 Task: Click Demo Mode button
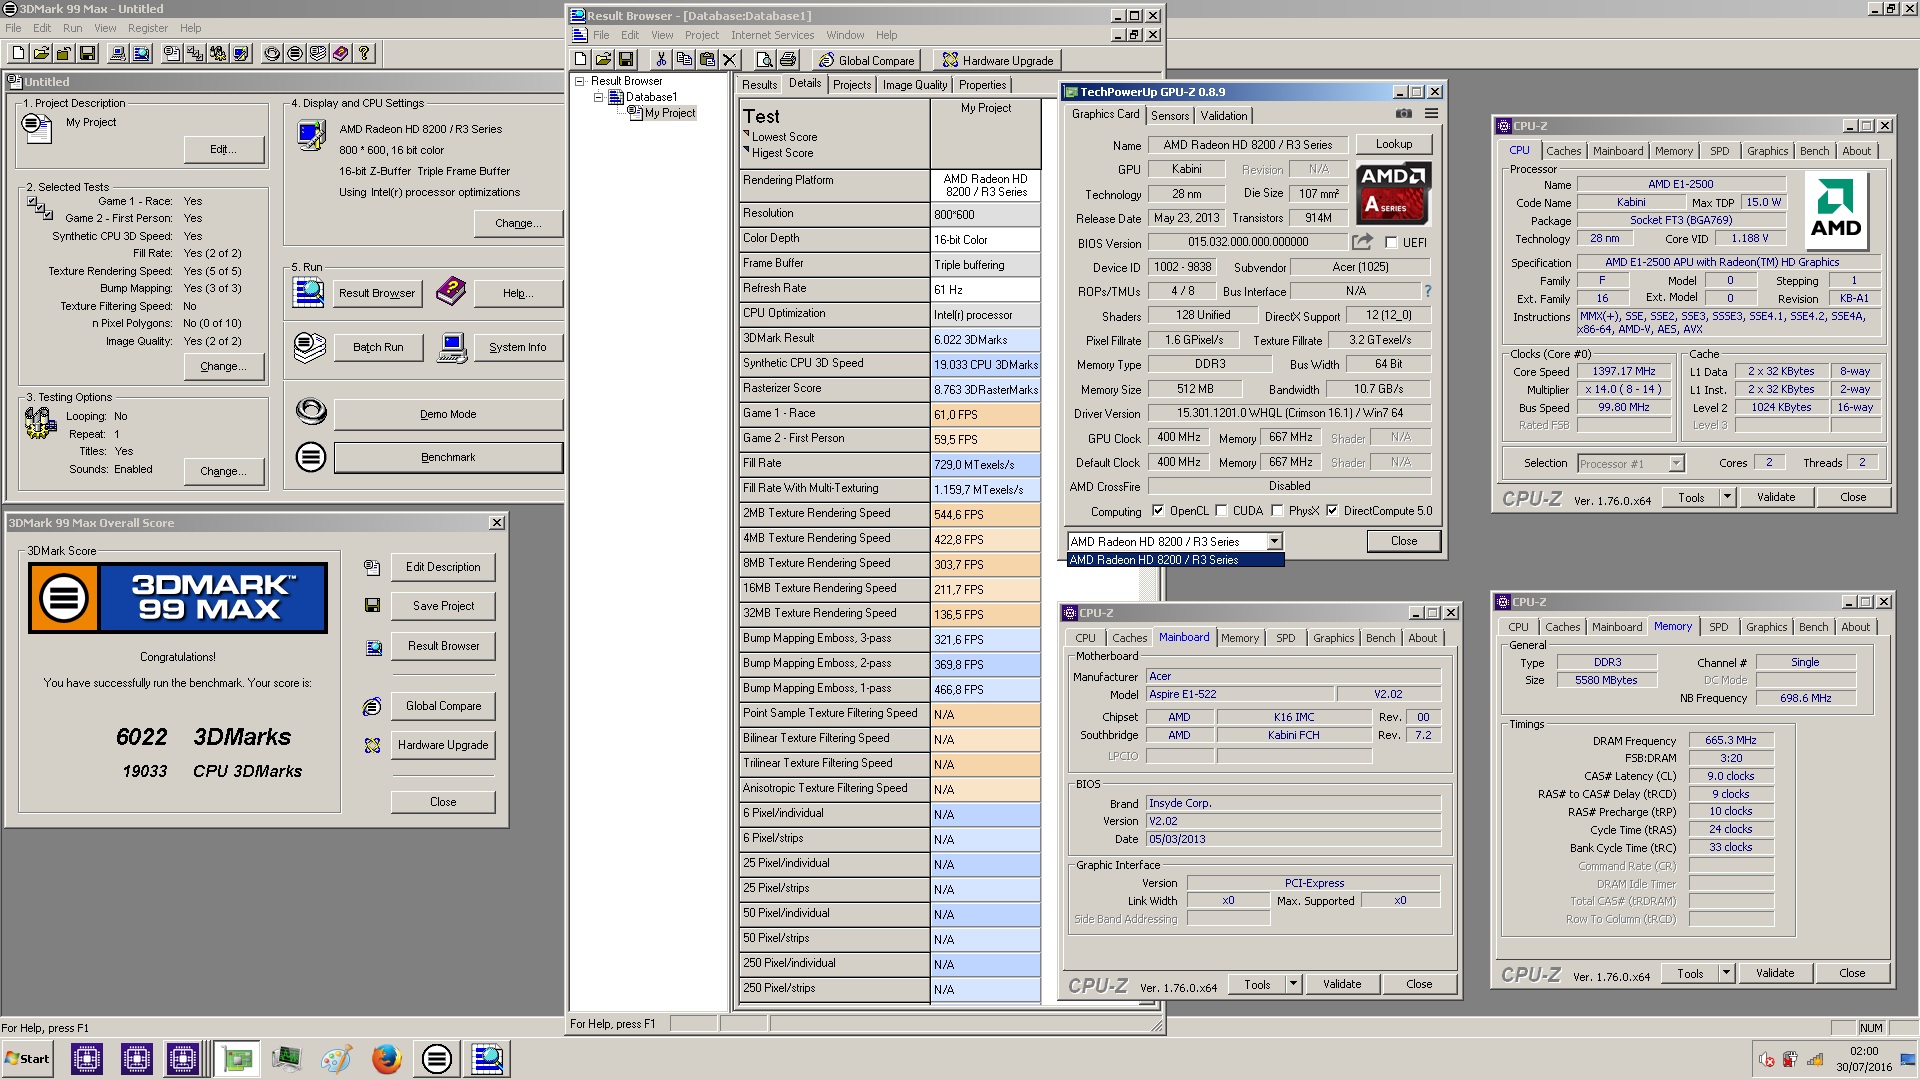point(448,414)
